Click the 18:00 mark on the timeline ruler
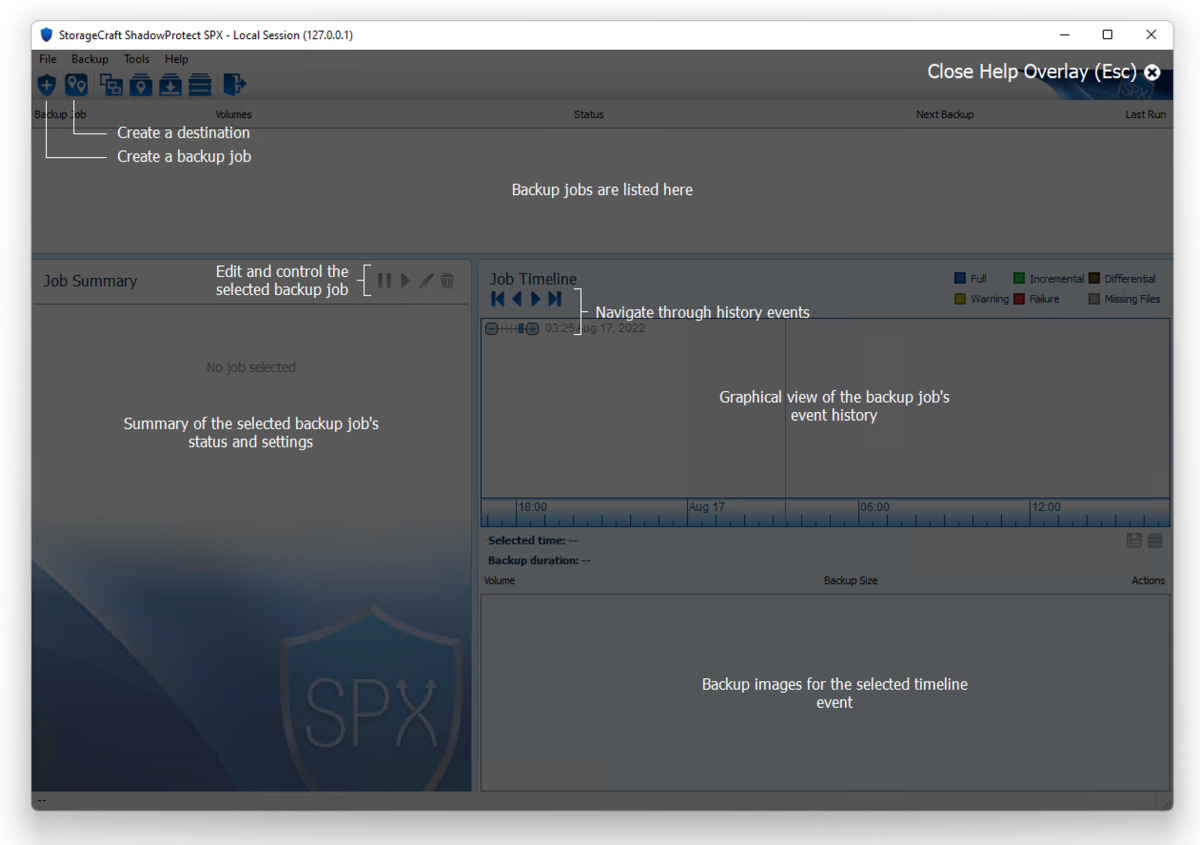This screenshot has width=1200, height=845. (533, 508)
